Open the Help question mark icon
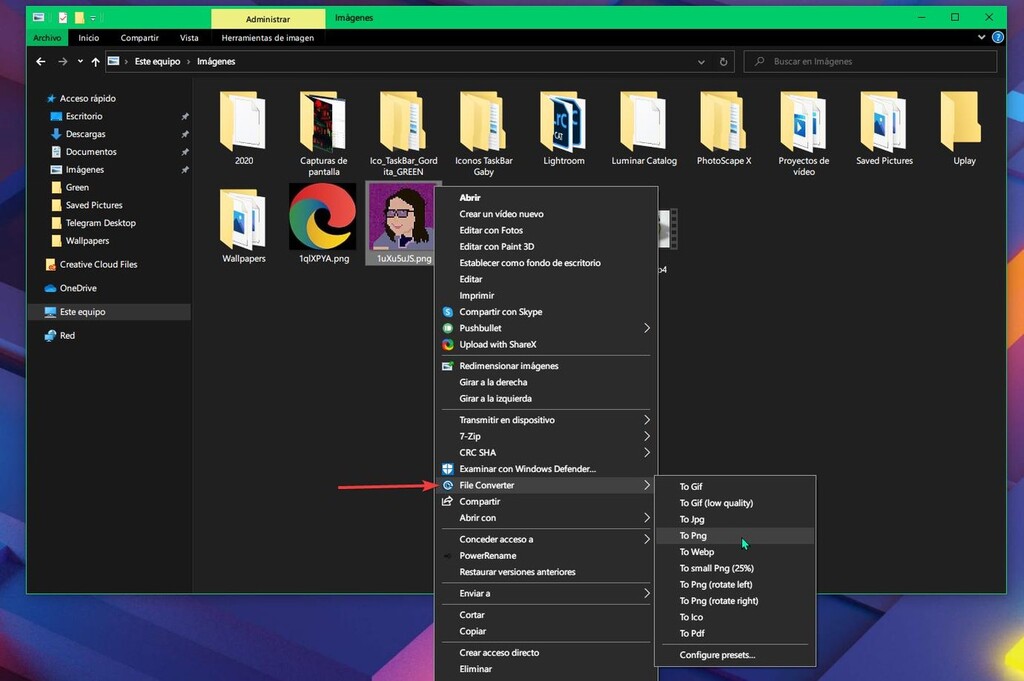This screenshot has height=681, width=1024. [997, 38]
